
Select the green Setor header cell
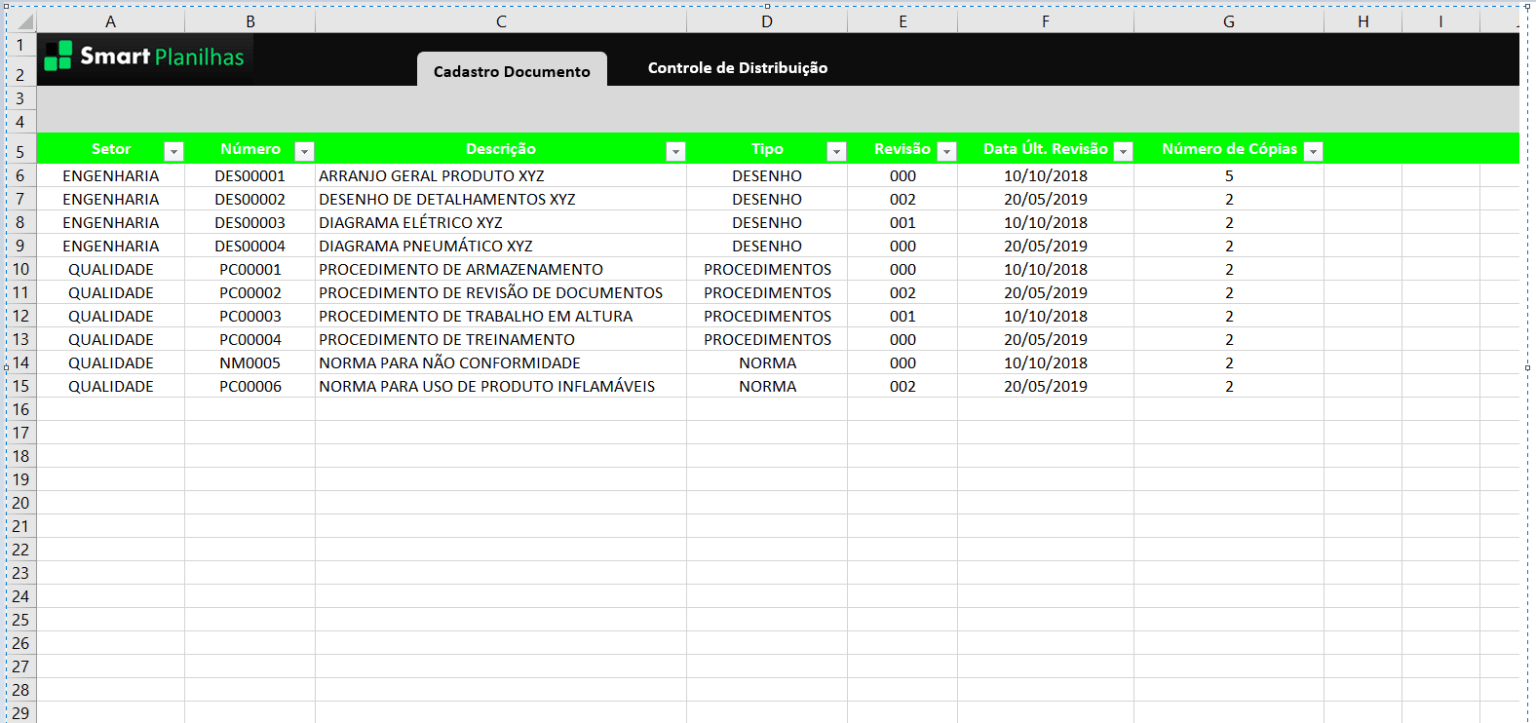[x=110, y=149]
